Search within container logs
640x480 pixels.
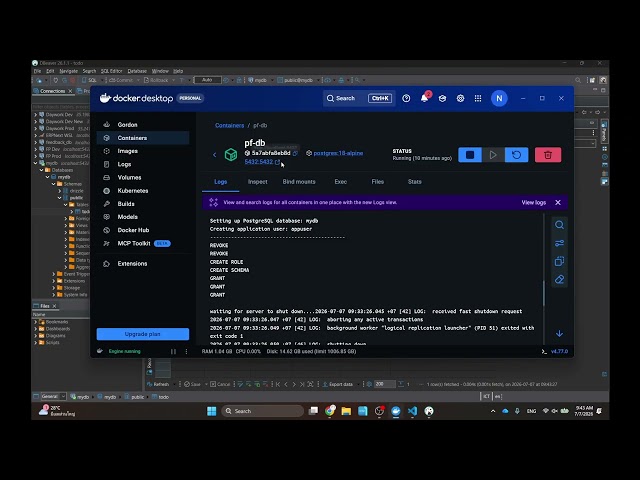[x=559, y=225]
